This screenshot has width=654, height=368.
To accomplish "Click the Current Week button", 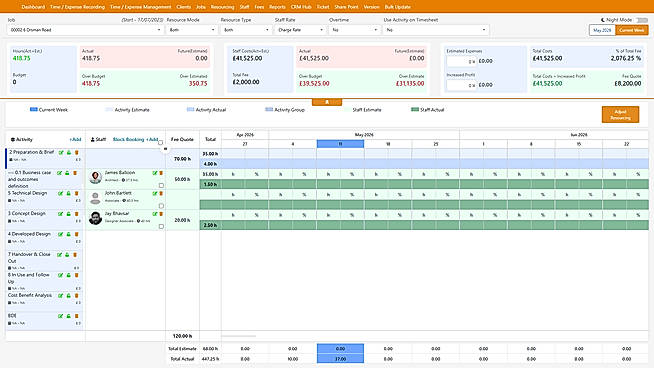I will pyautogui.click(x=632, y=30).
